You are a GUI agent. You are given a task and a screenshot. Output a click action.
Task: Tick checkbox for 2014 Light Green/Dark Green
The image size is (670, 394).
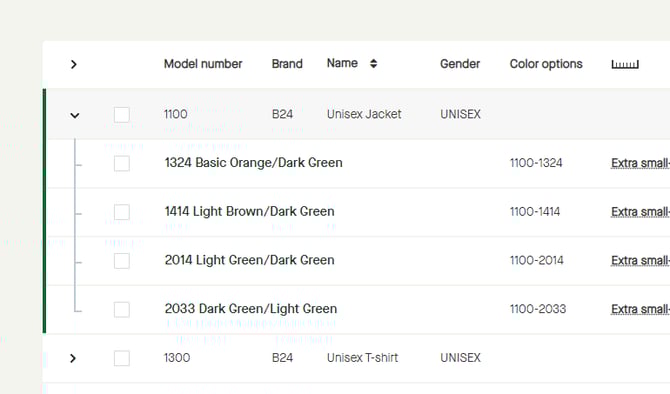pyautogui.click(x=122, y=261)
